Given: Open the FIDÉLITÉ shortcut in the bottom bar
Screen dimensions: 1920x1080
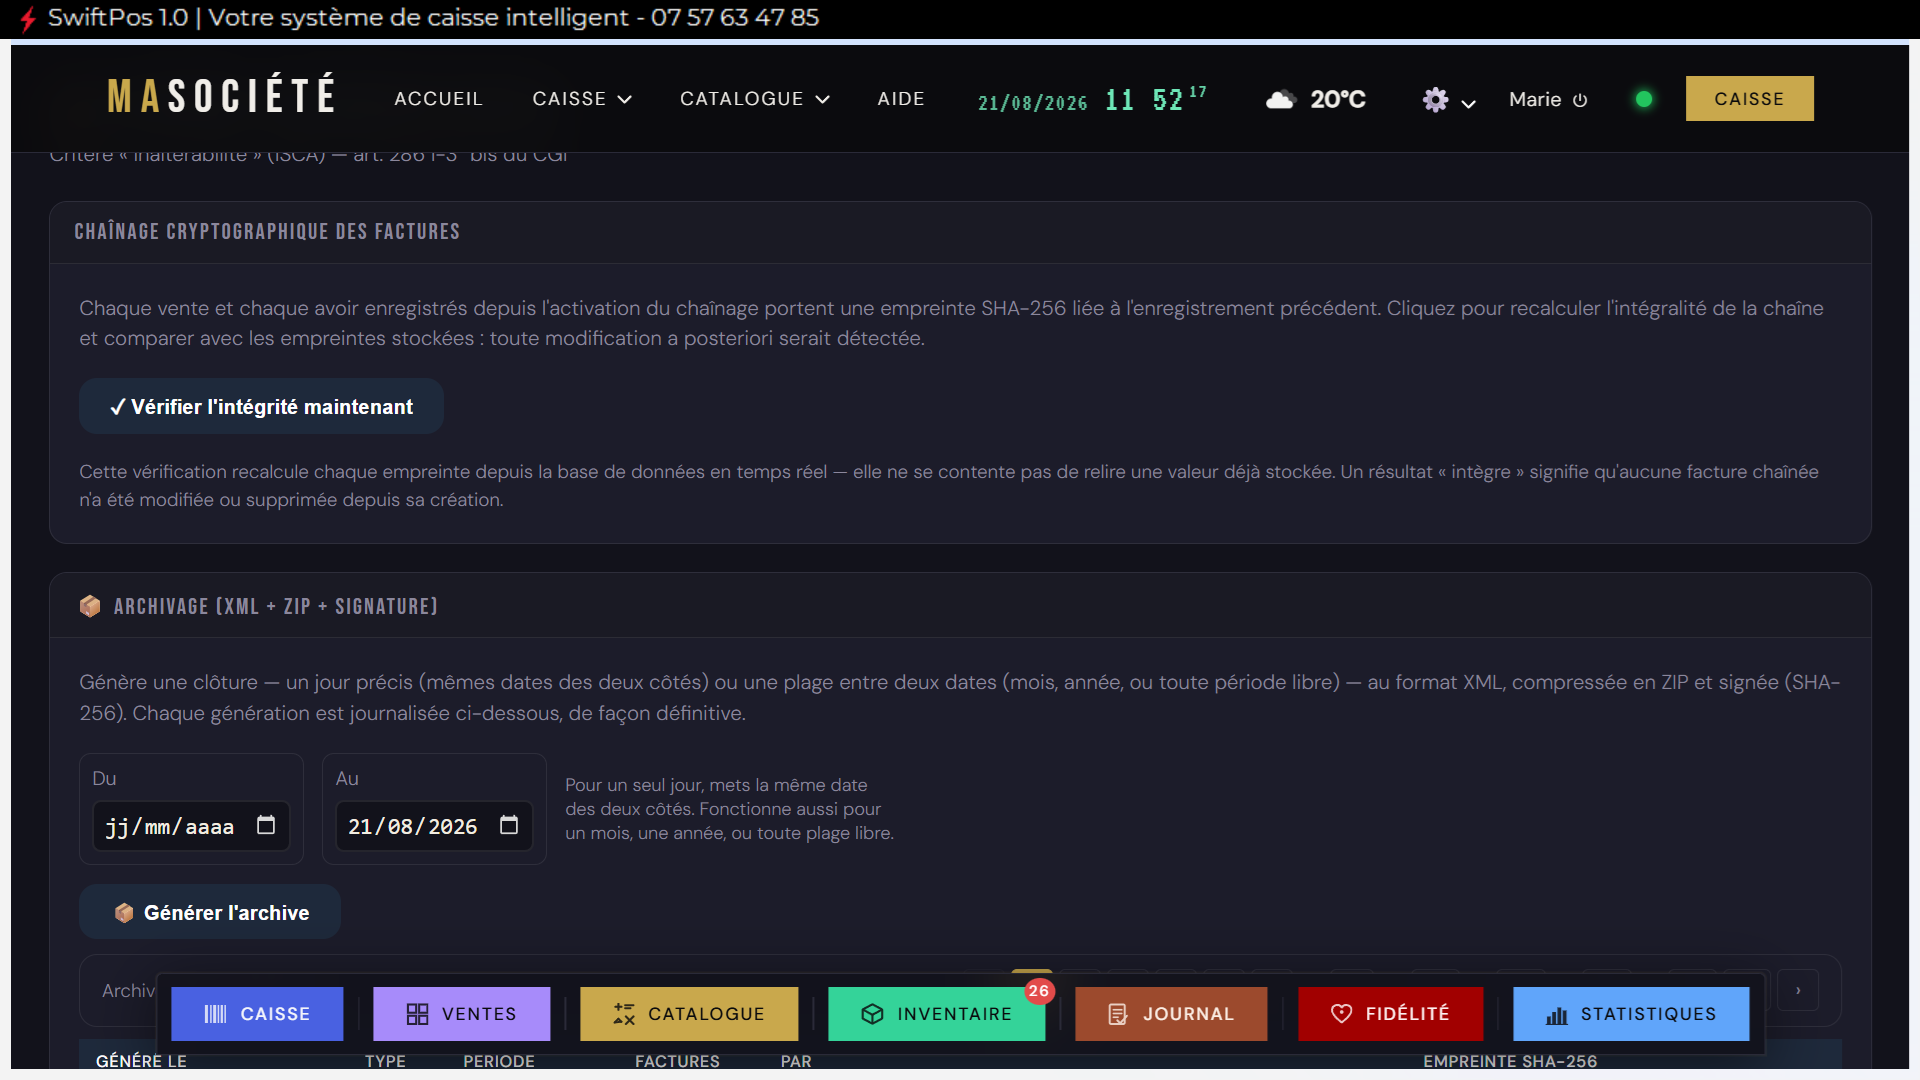Looking at the screenshot, I should point(1391,1014).
